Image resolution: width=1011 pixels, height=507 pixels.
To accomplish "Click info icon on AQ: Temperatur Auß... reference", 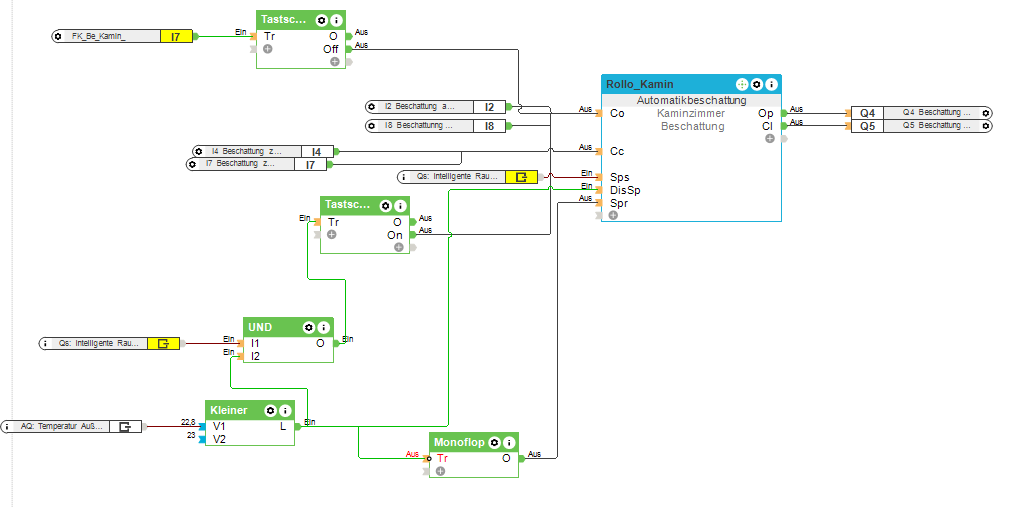I will point(6,426).
